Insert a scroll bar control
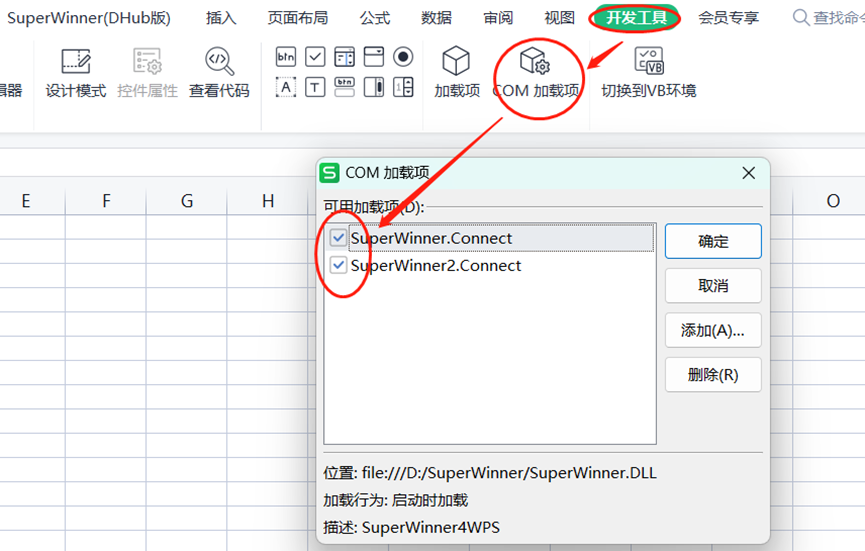Viewport: 865px width, 551px height. (x=373, y=87)
